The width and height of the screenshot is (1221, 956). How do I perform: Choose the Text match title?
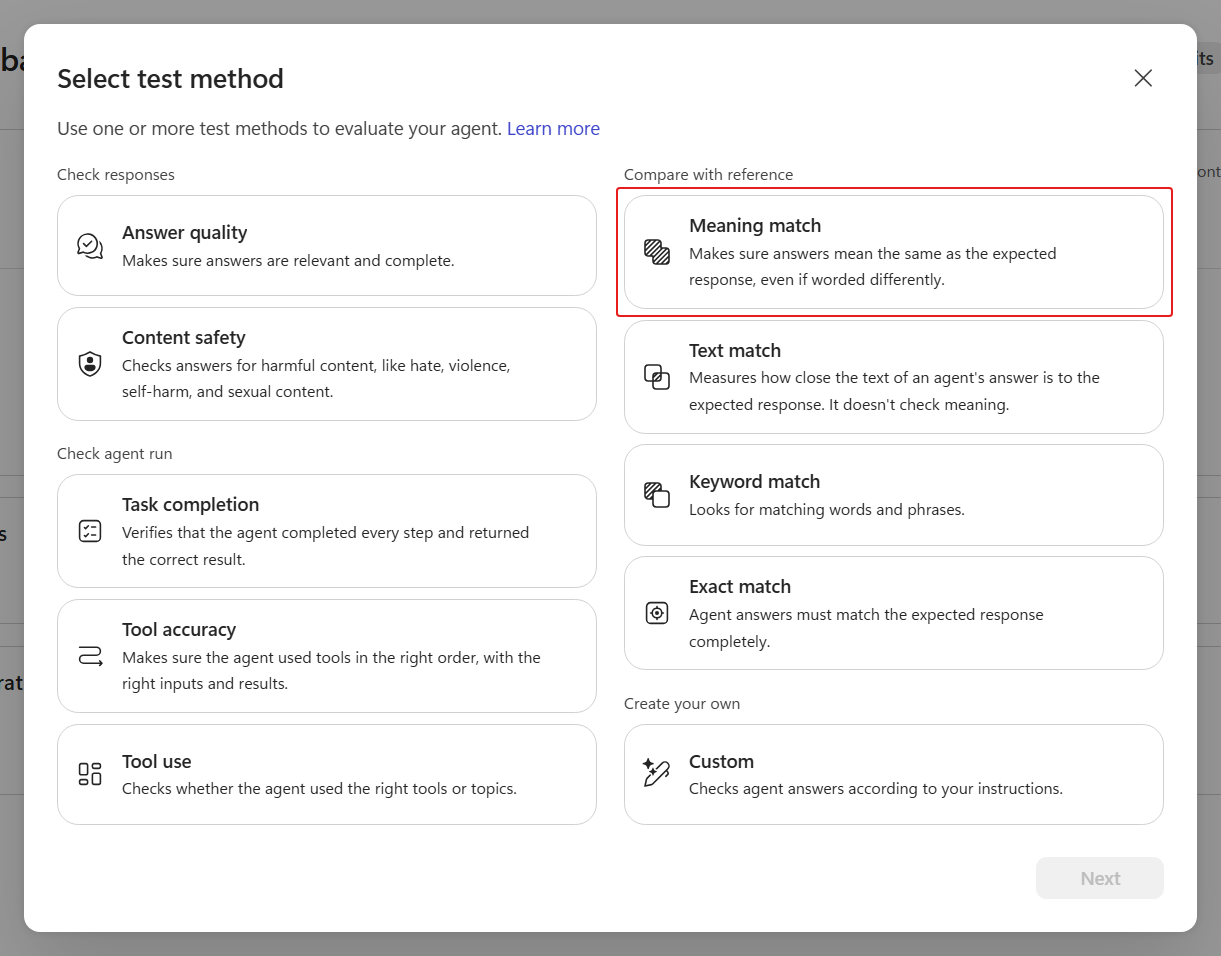coord(735,351)
